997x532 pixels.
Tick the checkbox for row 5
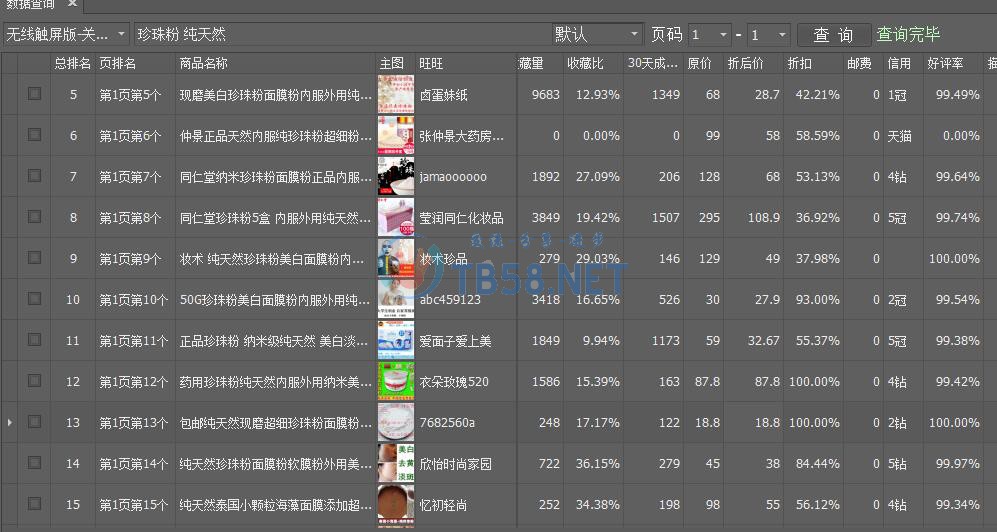point(35,94)
